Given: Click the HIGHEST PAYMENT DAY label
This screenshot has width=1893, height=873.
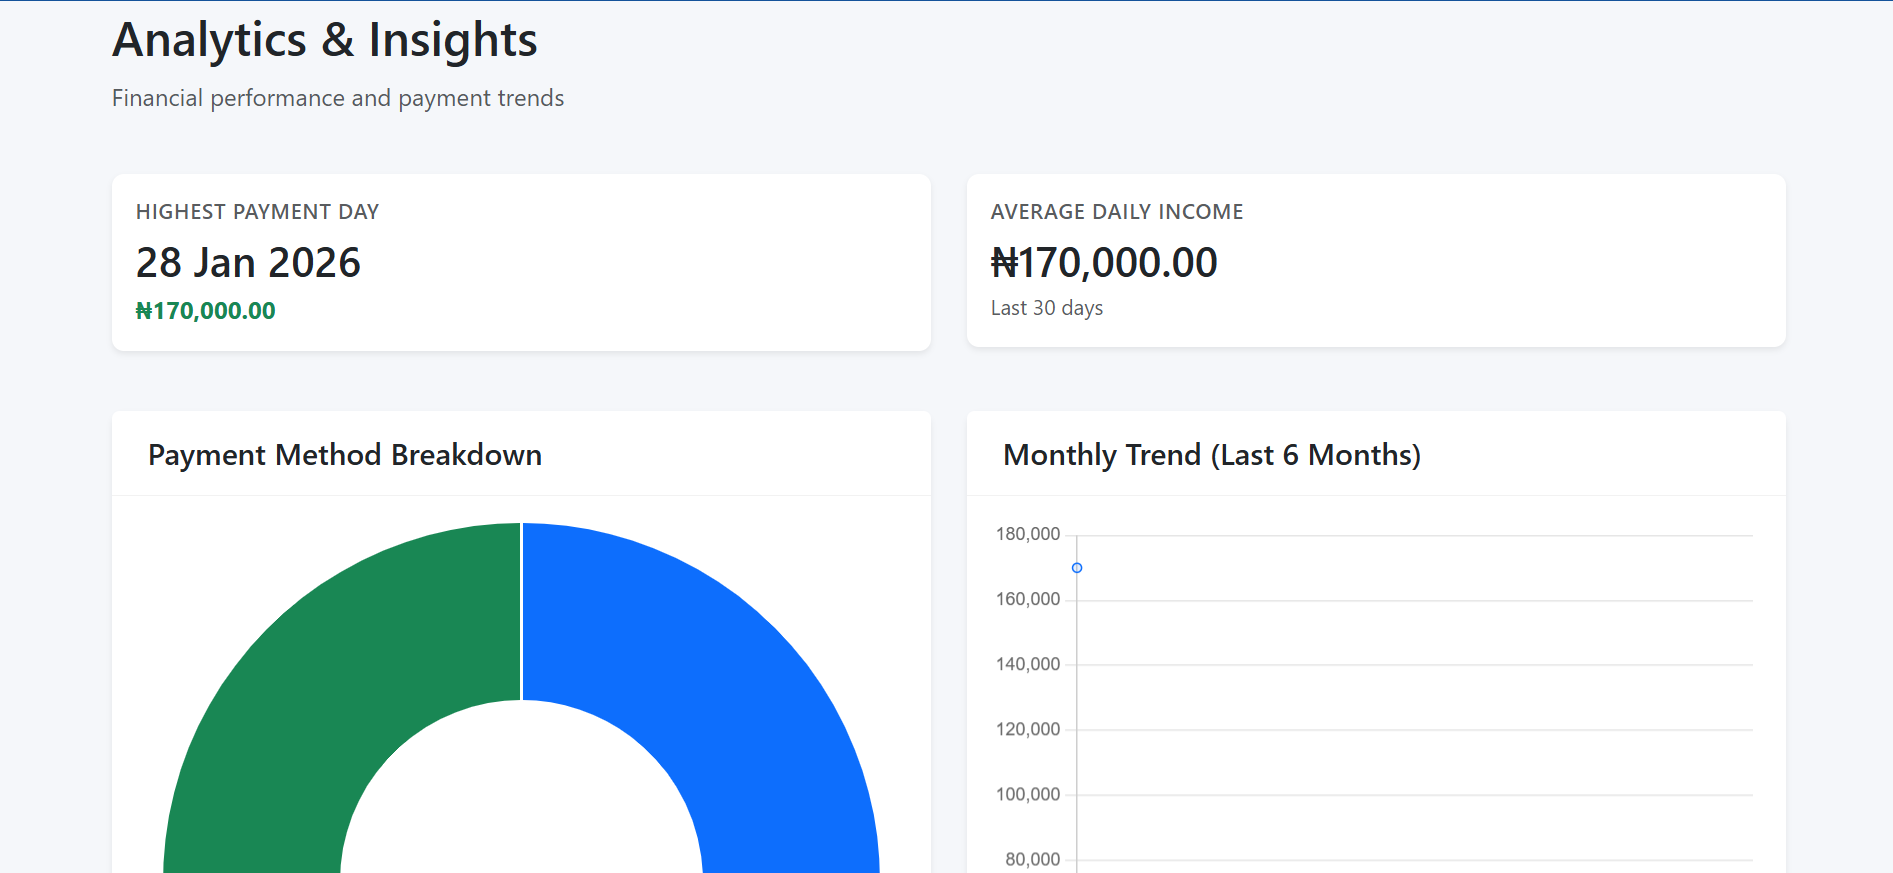Looking at the screenshot, I should coord(258,212).
